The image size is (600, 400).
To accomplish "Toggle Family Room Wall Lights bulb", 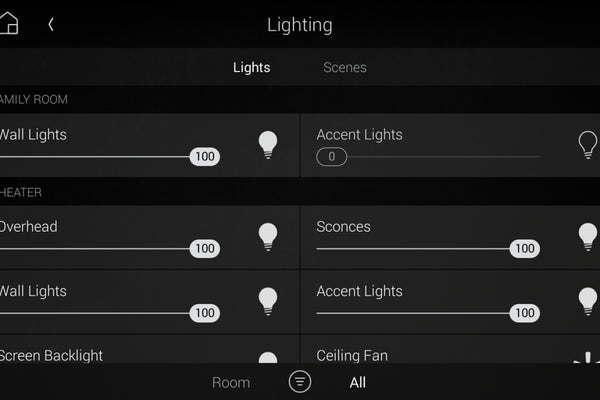I will (268, 145).
